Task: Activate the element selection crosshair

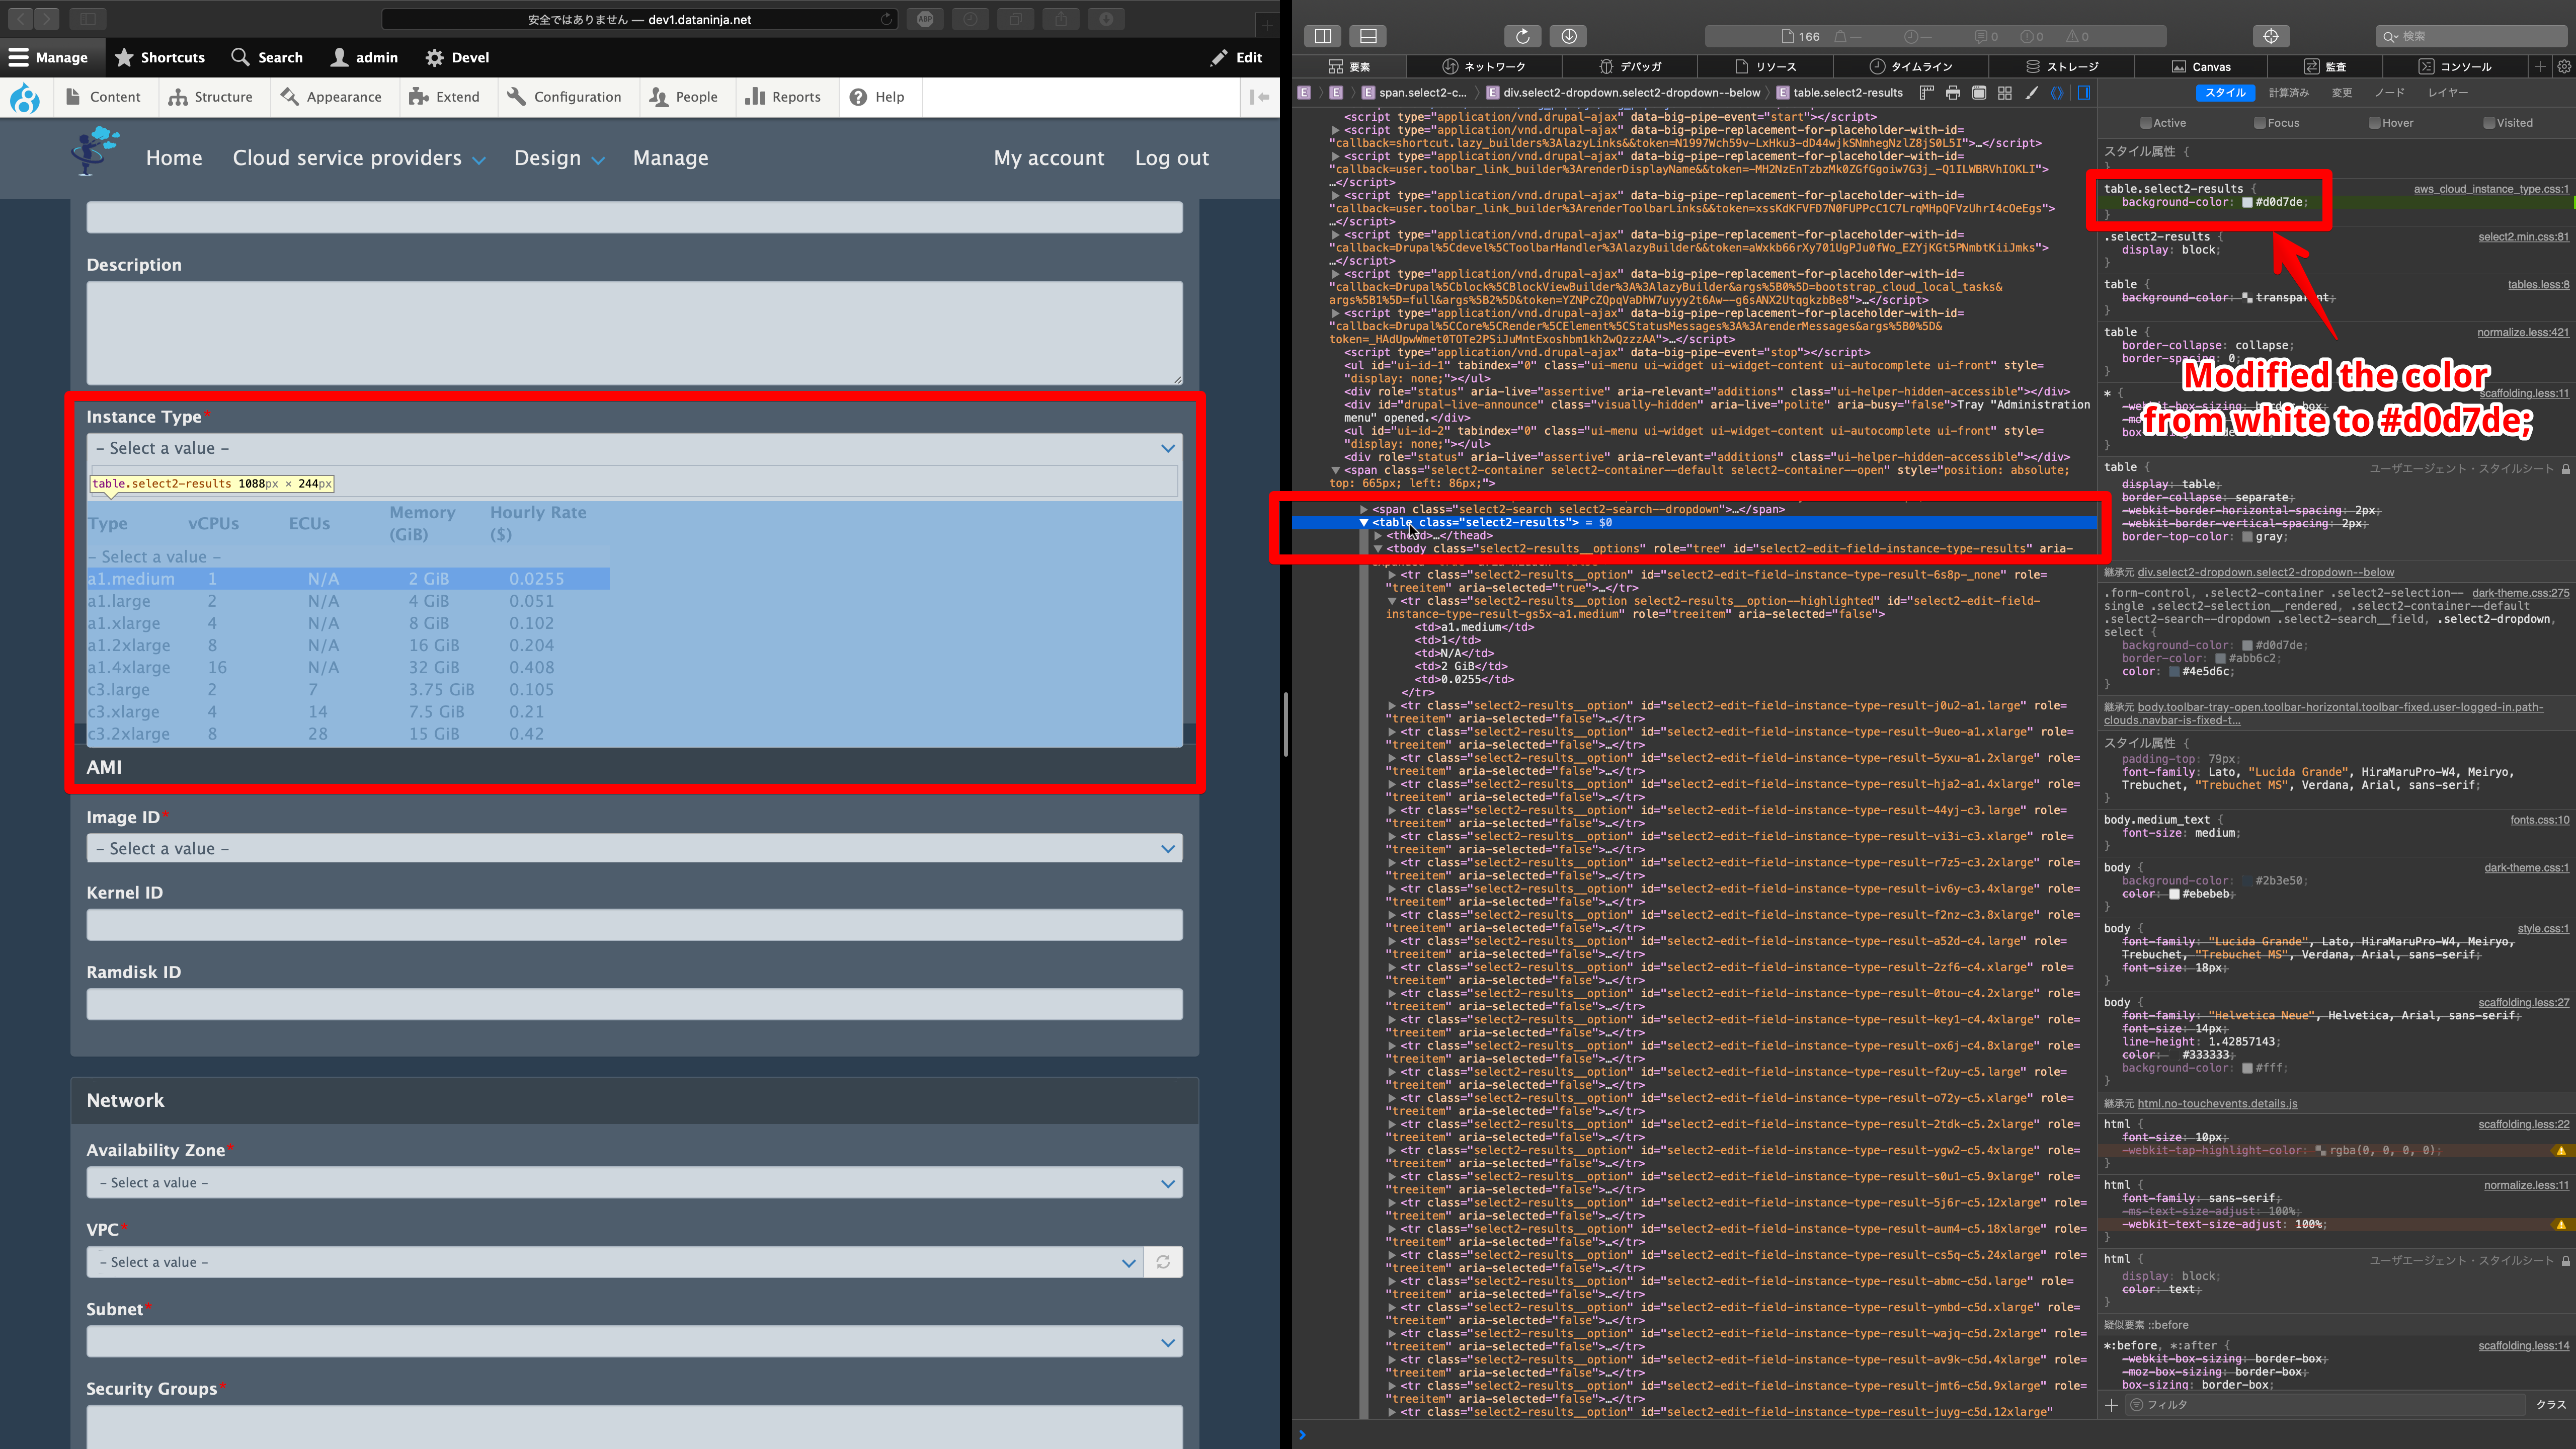Action: pyautogui.click(x=2271, y=36)
